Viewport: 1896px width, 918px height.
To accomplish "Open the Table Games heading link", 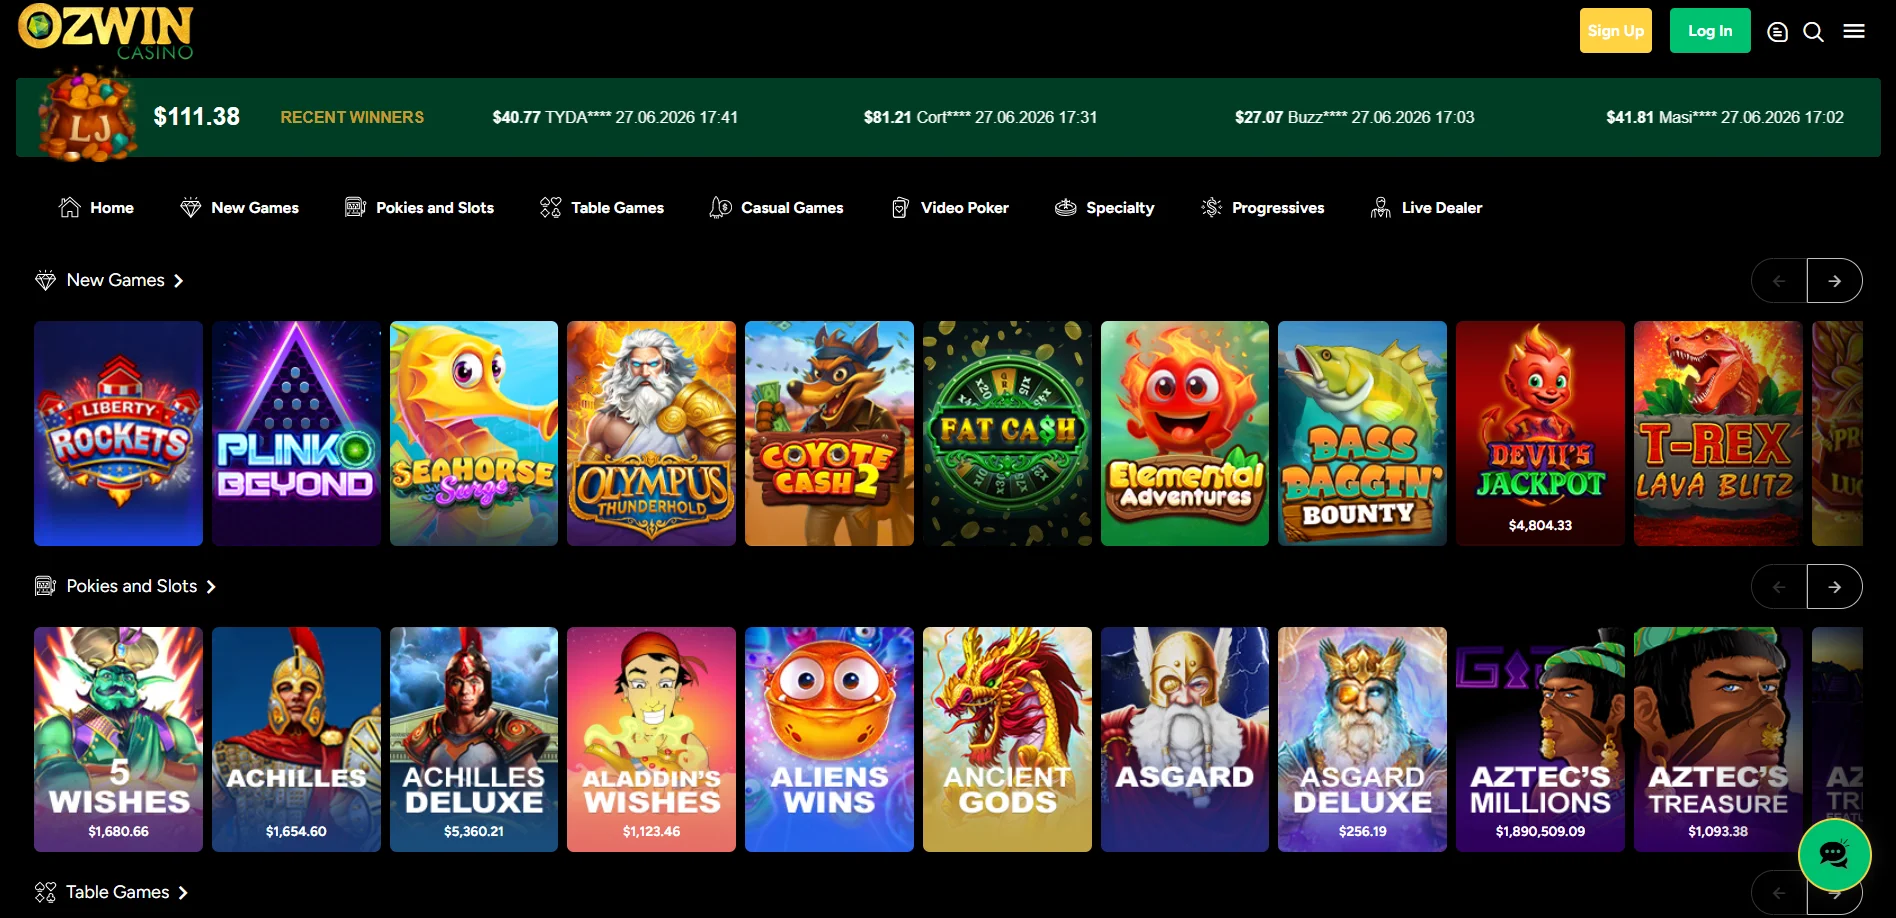I will pyautogui.click(x=118, y=892).
